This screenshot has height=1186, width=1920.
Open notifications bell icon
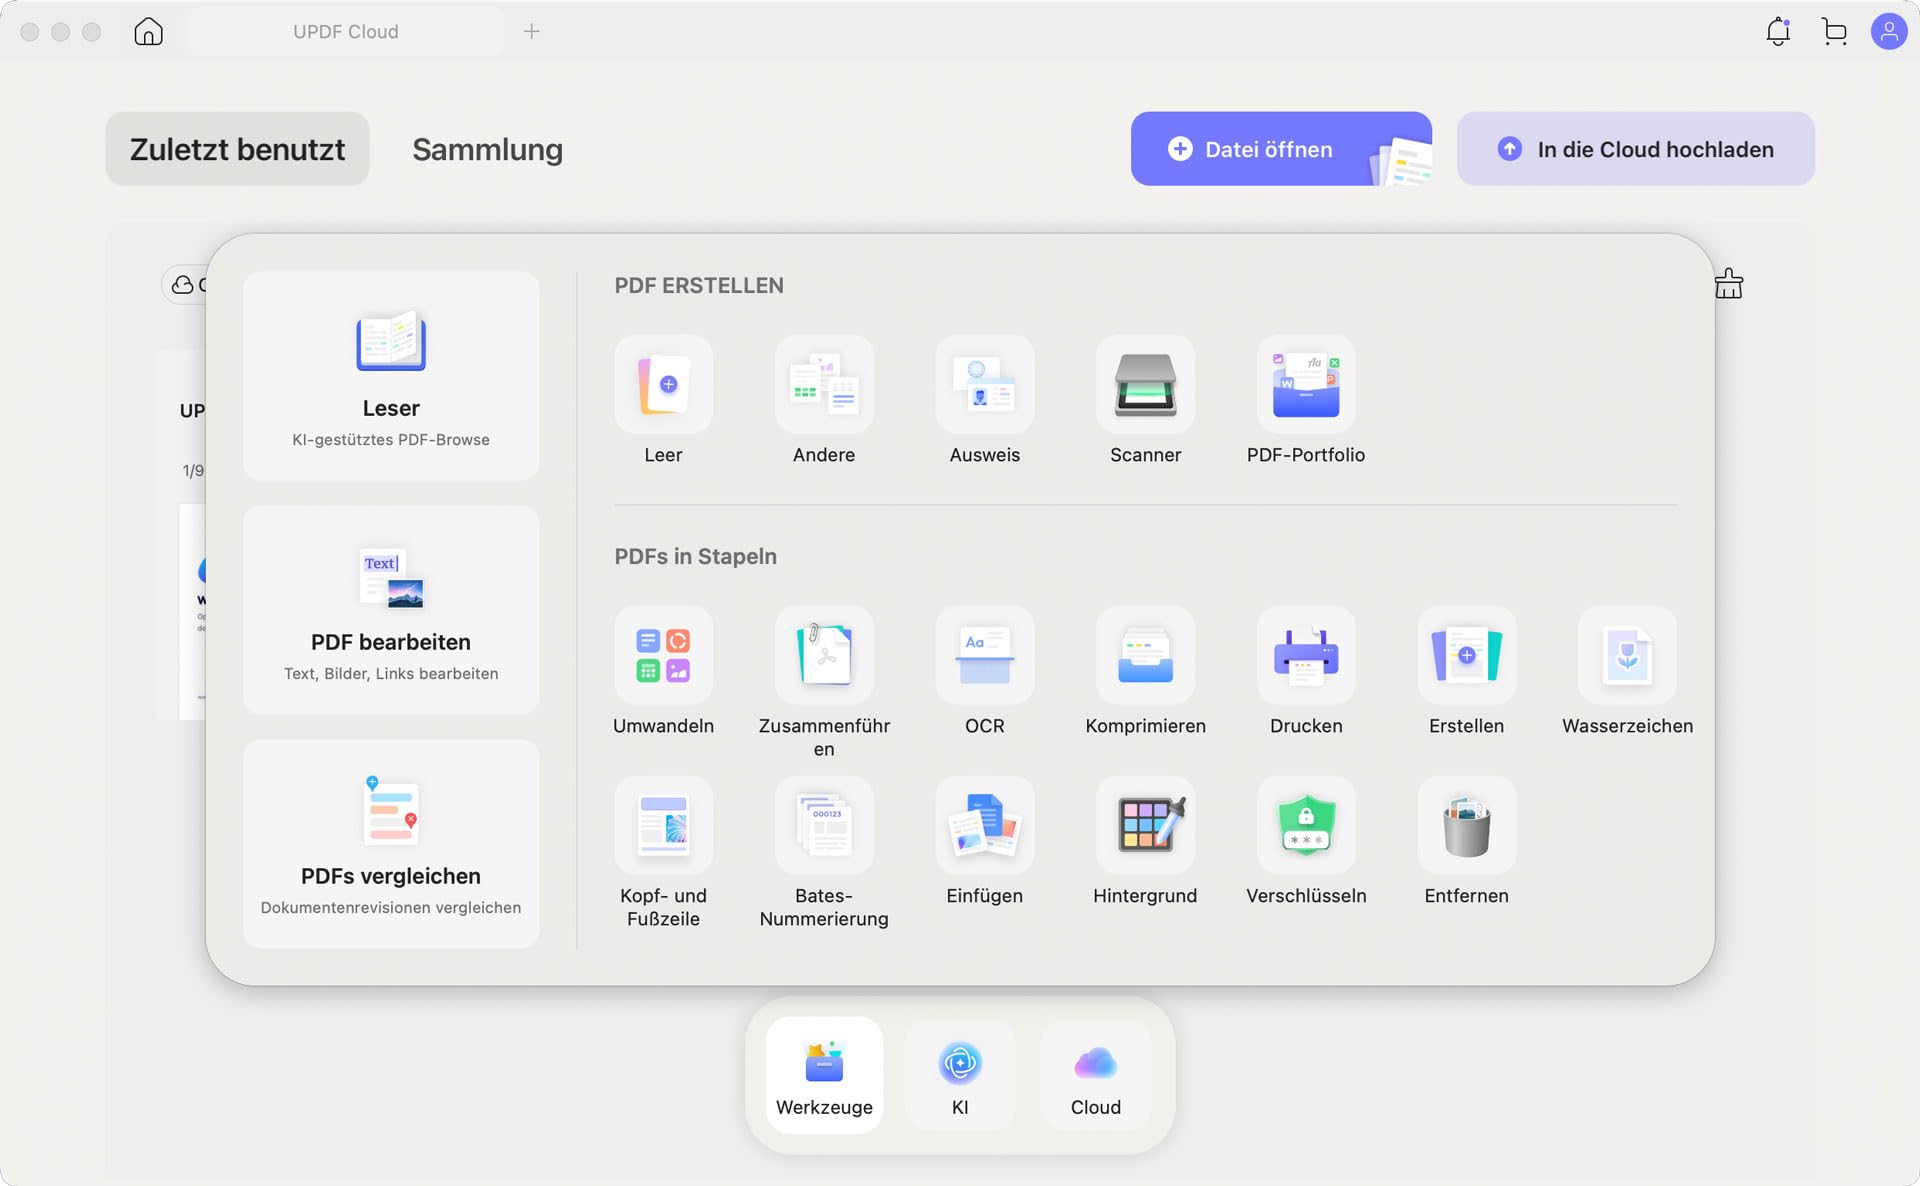(1778, 32)
